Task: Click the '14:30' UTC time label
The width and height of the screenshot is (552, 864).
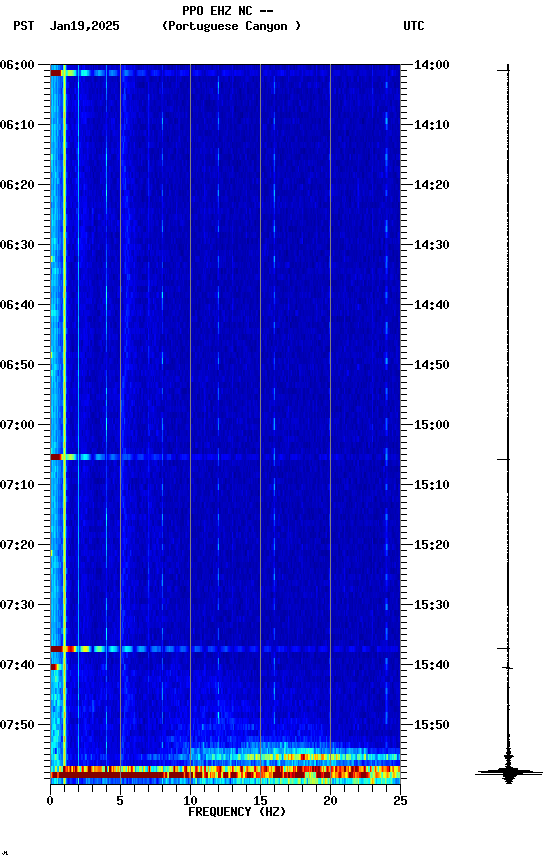Action: (432, 245)
